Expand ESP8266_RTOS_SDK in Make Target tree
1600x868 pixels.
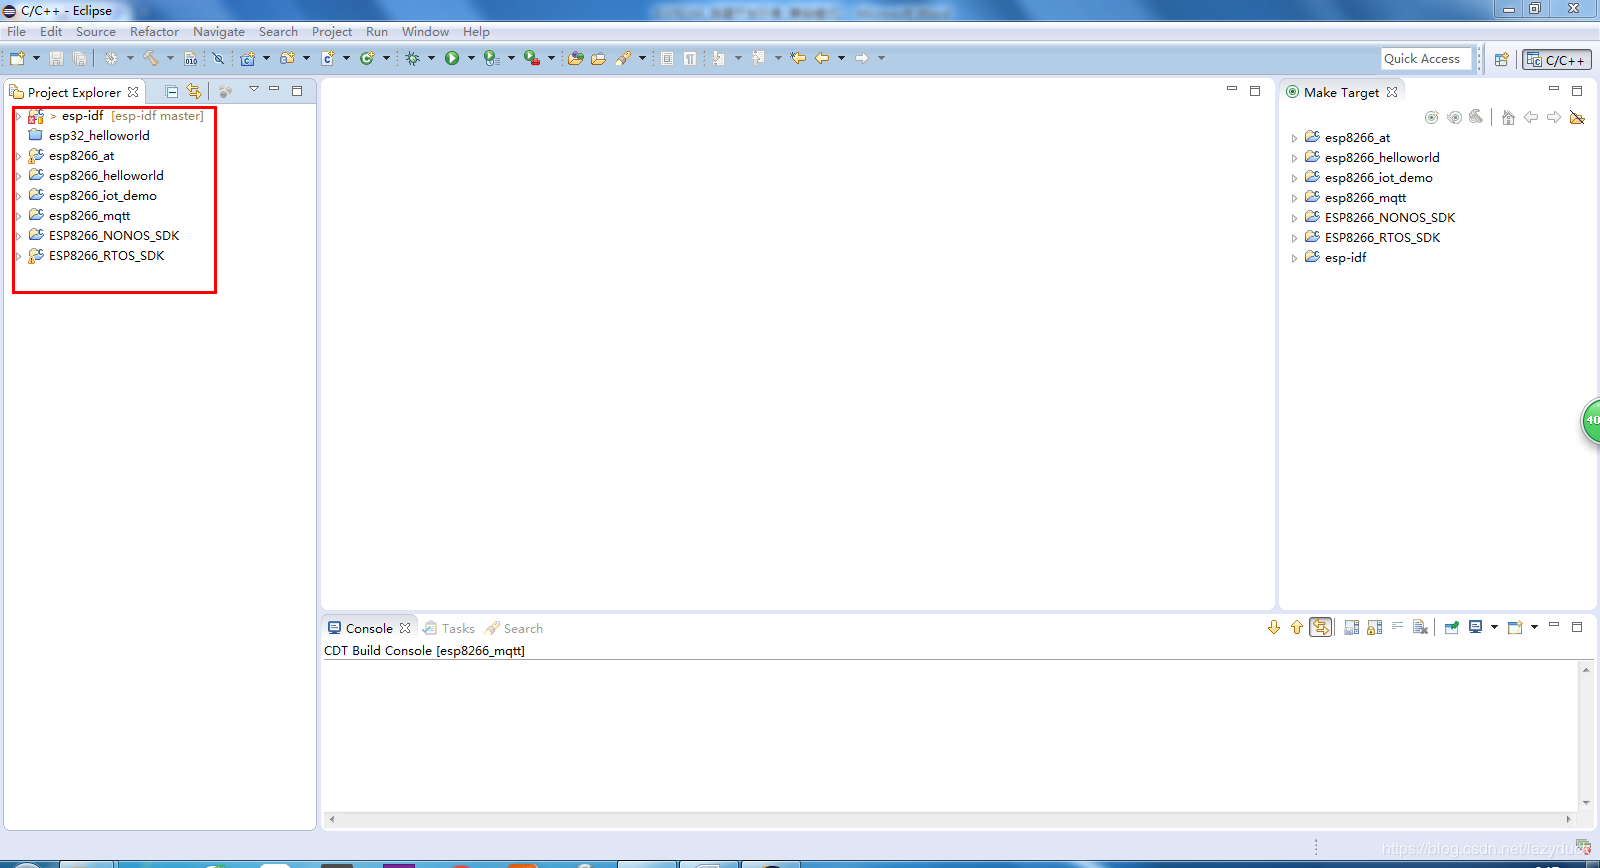point(1294,238)
